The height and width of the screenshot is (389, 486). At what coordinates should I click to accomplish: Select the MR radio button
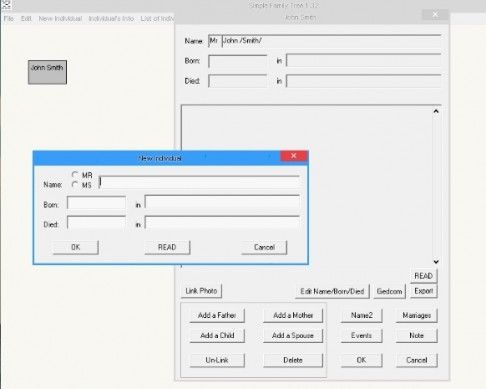click(x=75, y=175)
